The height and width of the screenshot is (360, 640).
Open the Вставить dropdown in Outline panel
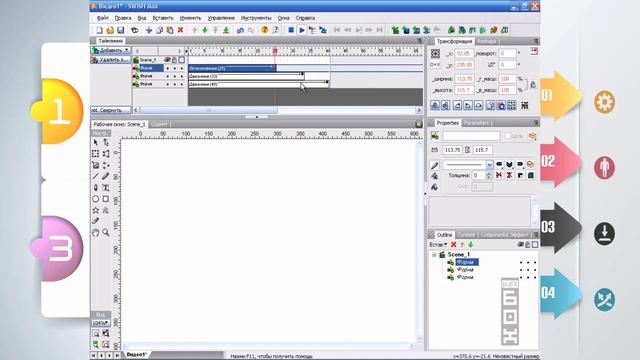tap(438, 244)
